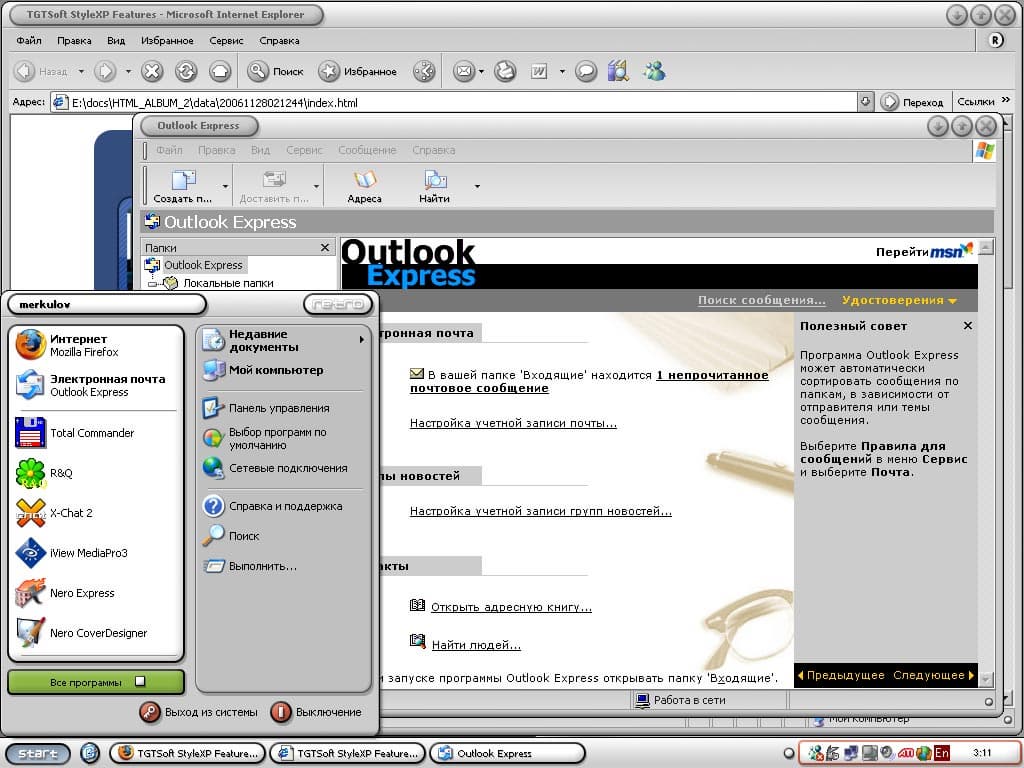This screenshot has width=1024, height=768.
Task: Open the Сообщение menu in Outlook Express
Action: pyautogui.click(x=367, y=150)
